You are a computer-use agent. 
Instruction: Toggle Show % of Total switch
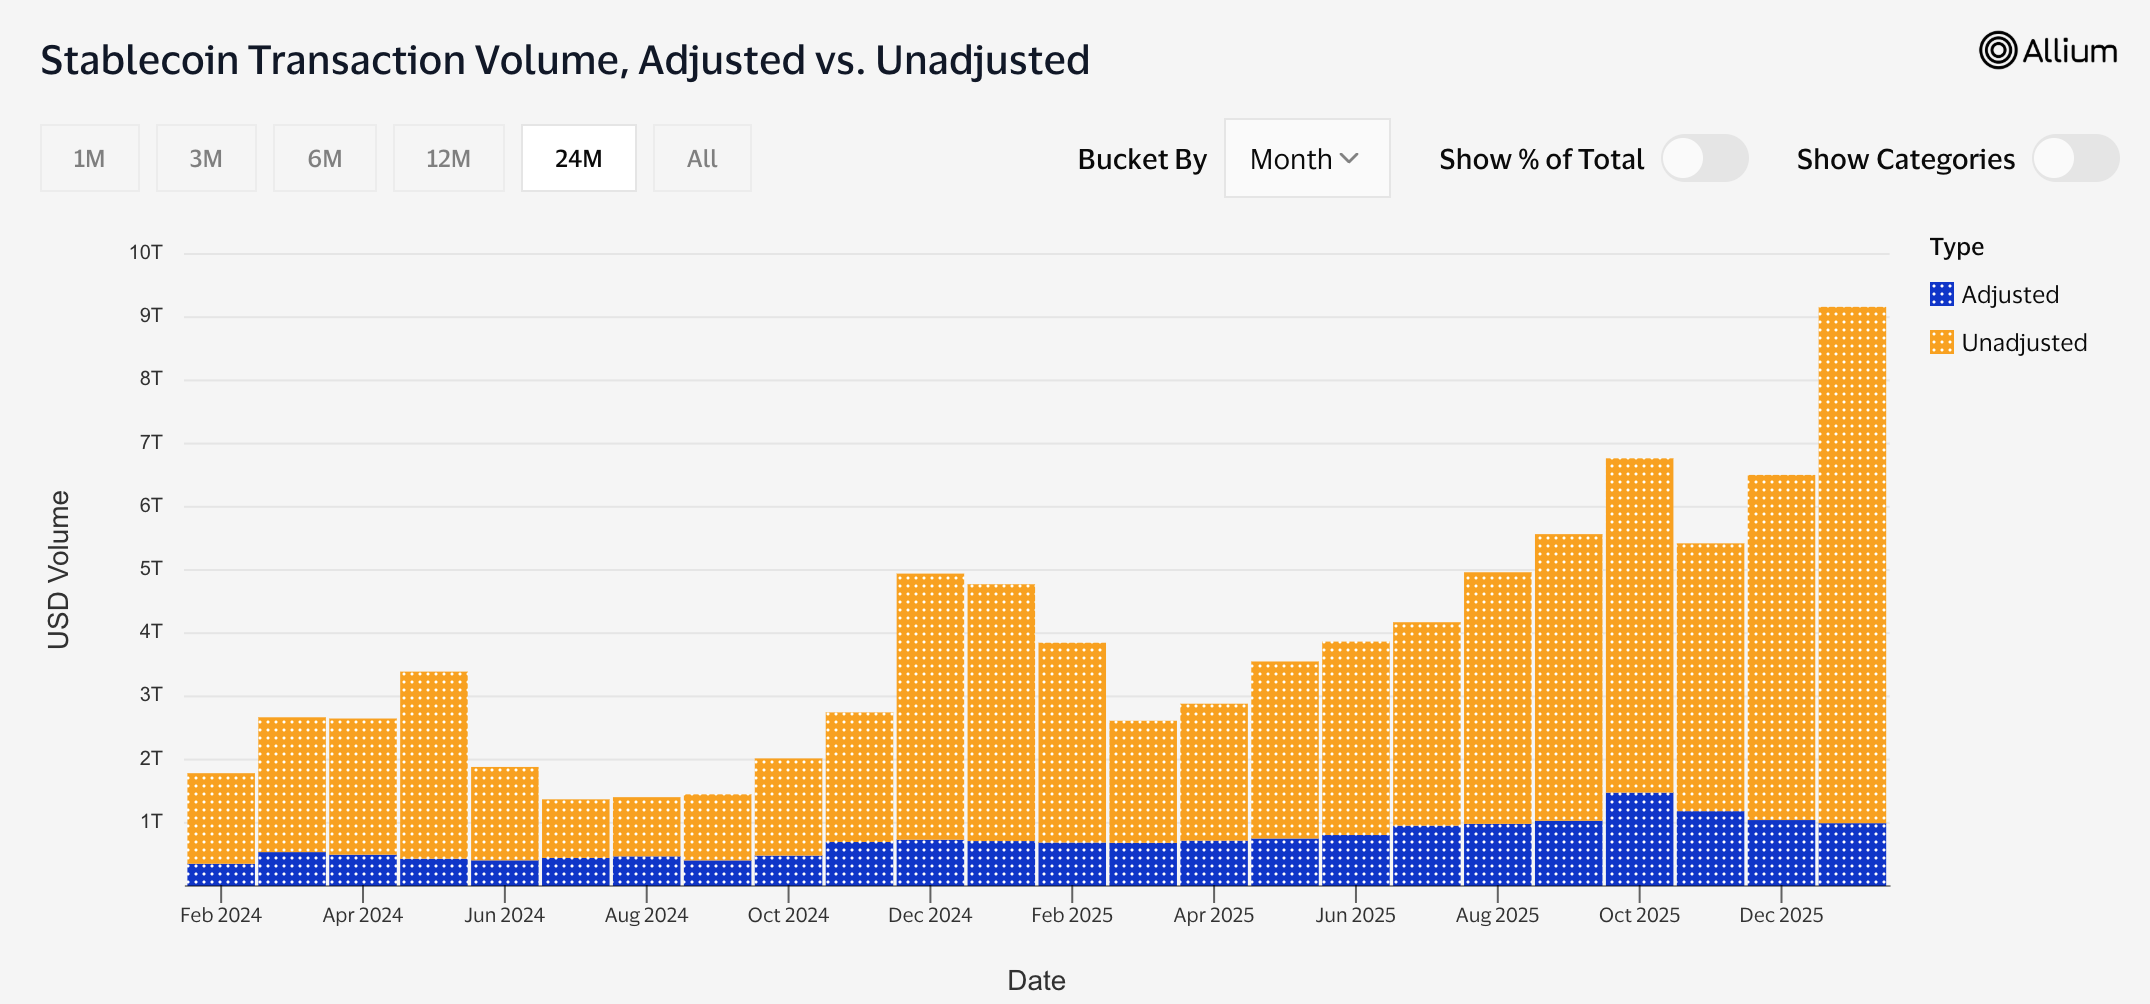click(x=1704, y=159)
